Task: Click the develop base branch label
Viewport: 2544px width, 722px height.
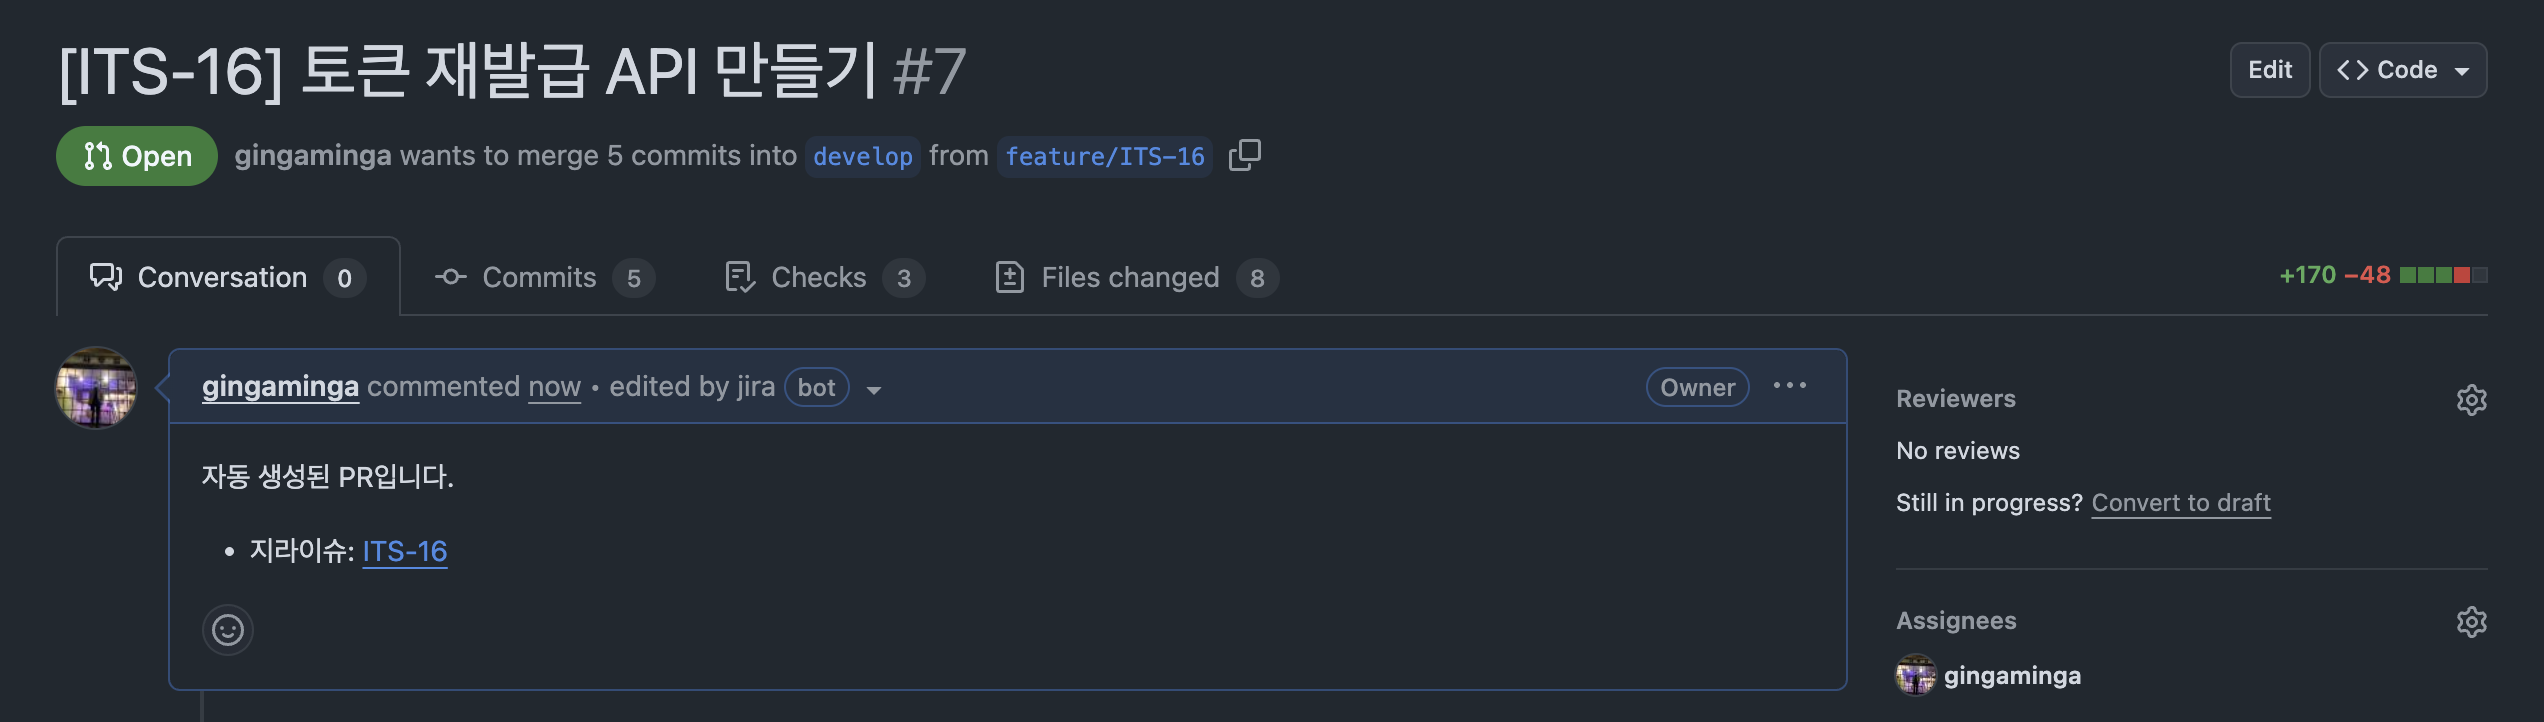Action: click(x=862, y=156)
